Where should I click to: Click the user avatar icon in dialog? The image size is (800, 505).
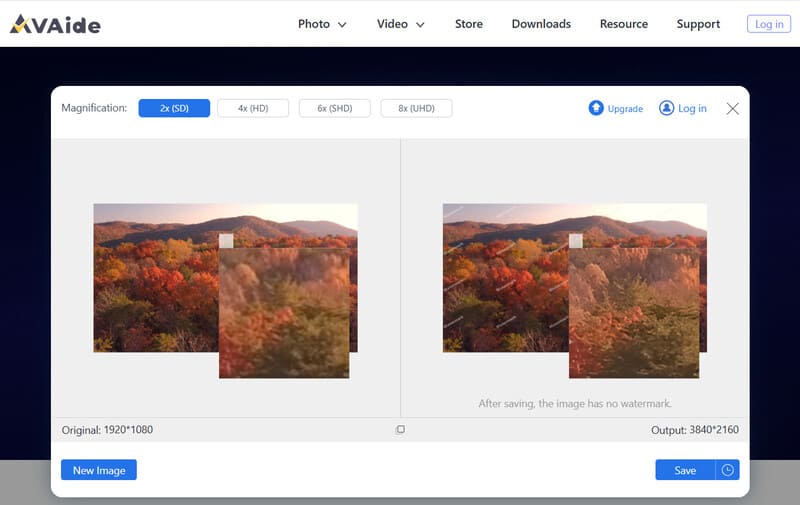tap(666, 108)
